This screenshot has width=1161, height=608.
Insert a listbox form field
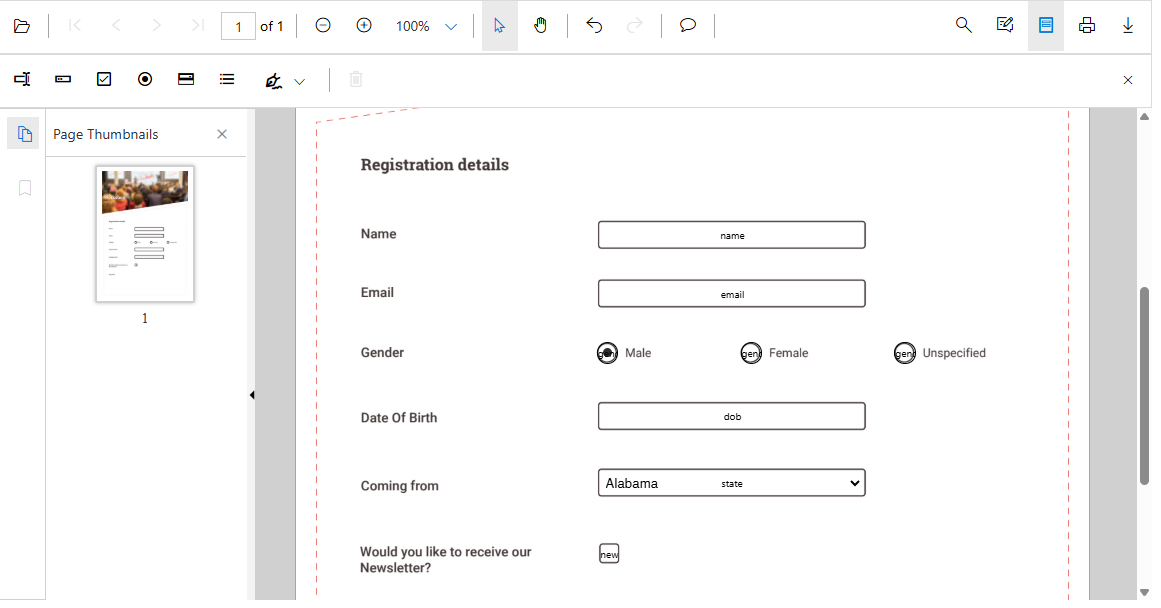[227, 79]
